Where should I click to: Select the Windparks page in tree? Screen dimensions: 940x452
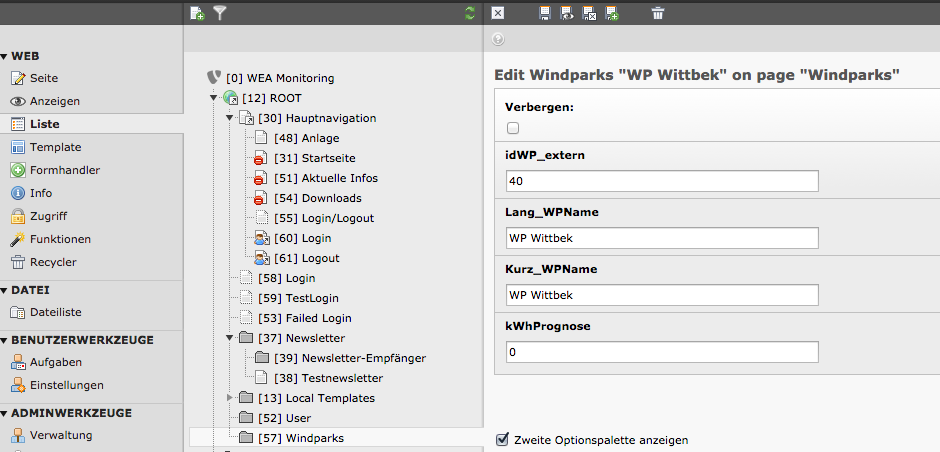click(x=313, y=438)
